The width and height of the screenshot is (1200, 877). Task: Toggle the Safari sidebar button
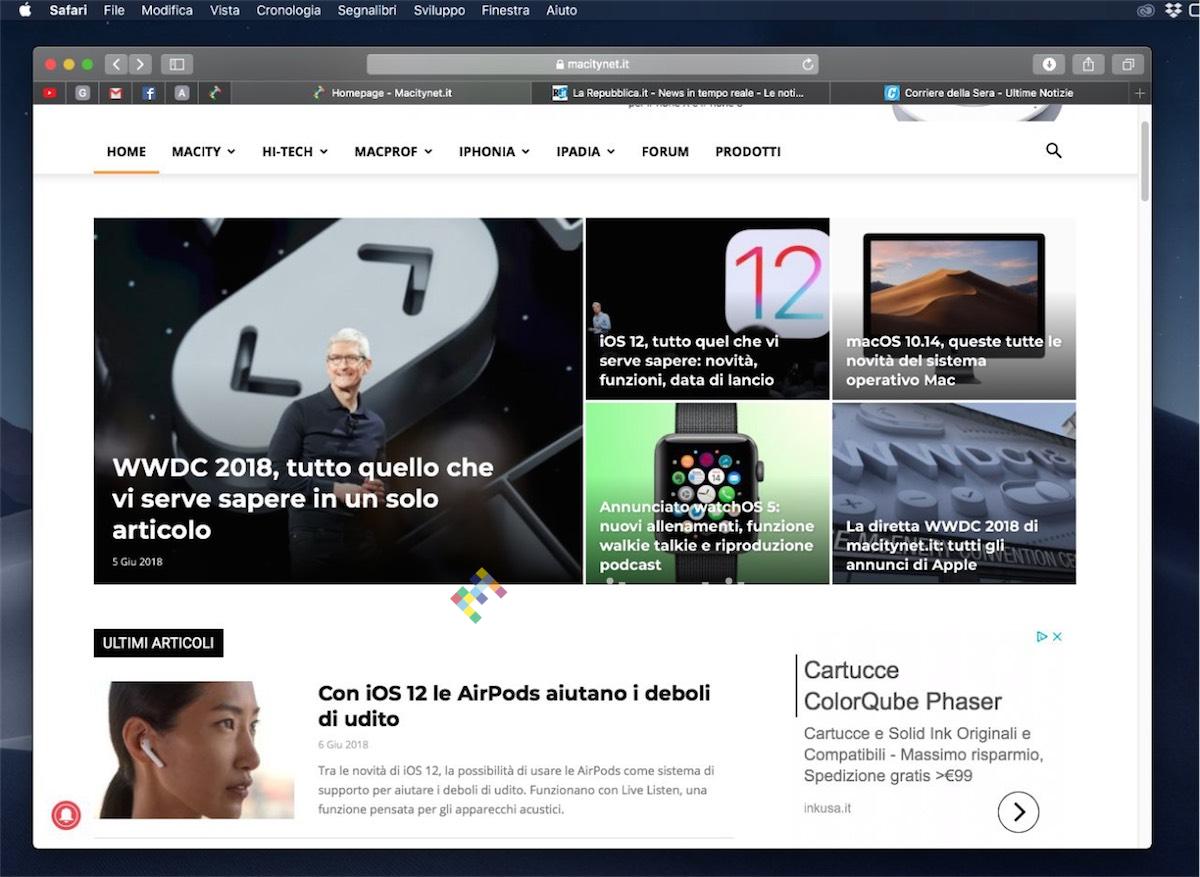(177, 64)
